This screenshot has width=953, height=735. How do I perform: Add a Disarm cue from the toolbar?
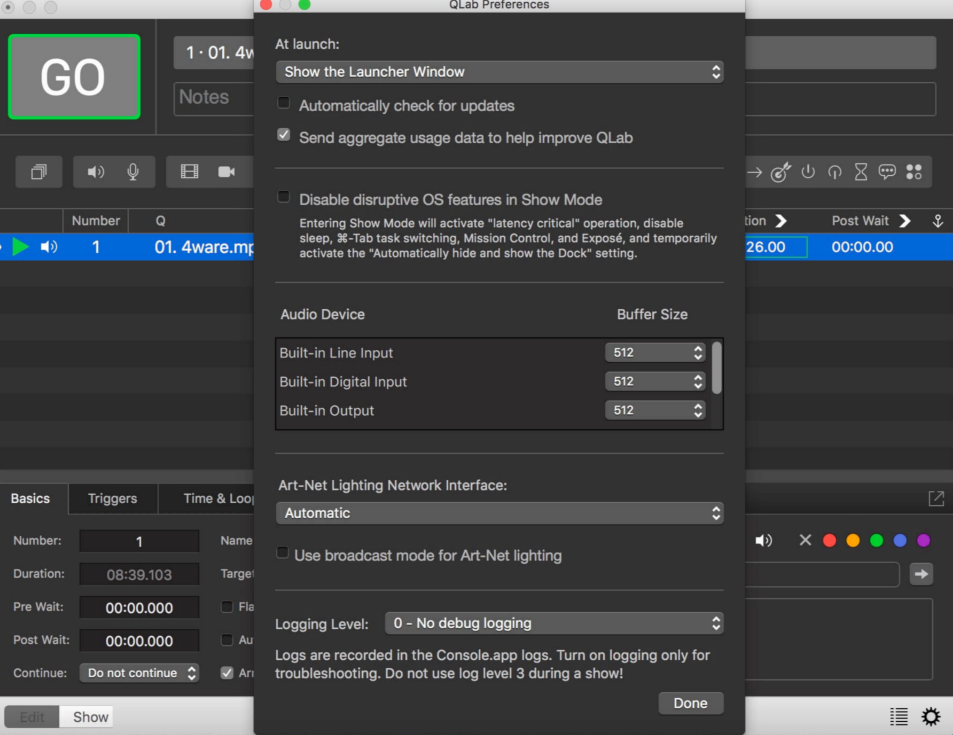834,173
